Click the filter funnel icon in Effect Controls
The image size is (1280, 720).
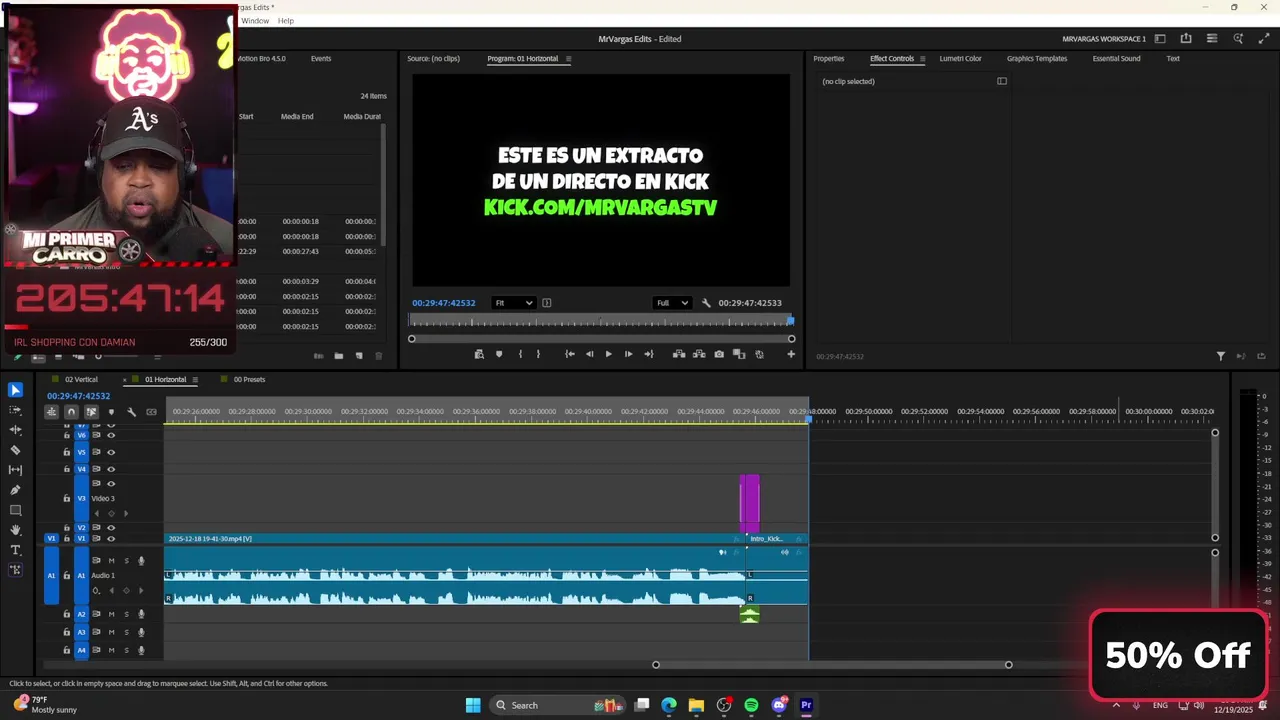[1221, 356]
